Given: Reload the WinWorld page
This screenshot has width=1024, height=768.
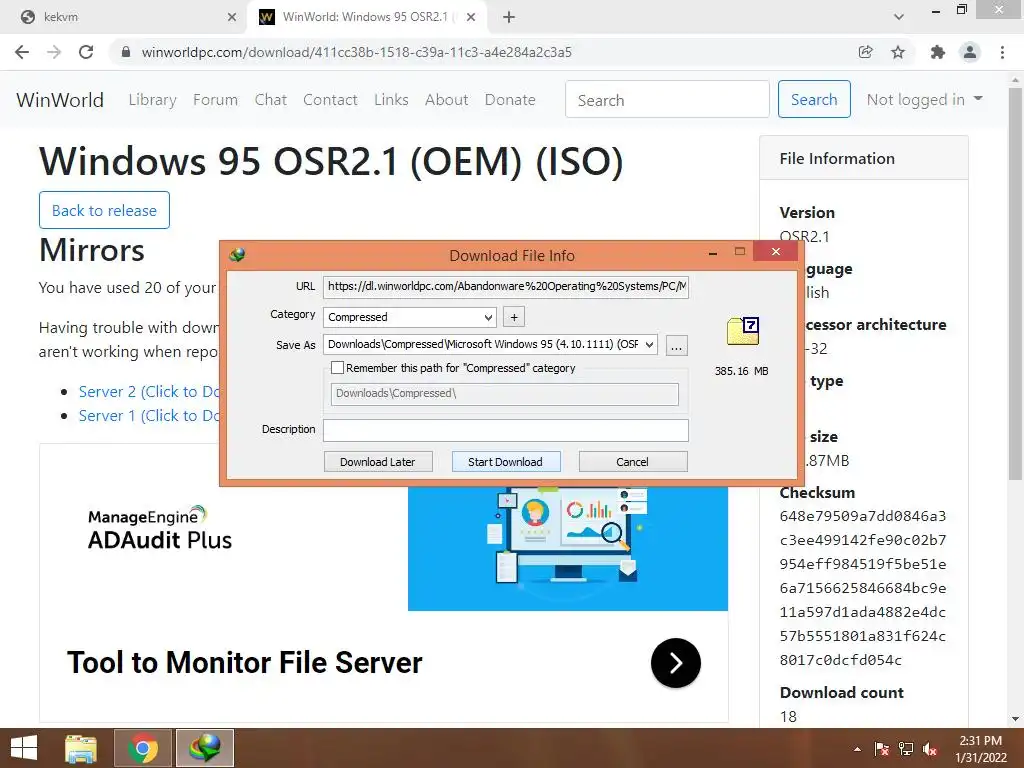Looking at the screenshot, I should point(86,52).
